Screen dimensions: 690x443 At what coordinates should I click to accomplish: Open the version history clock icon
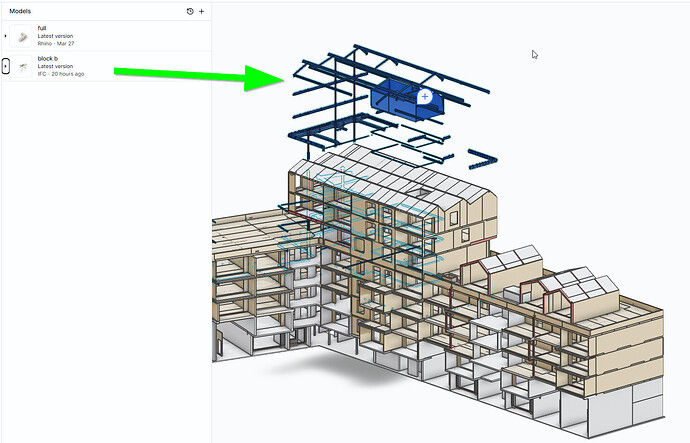click(190, 11)
